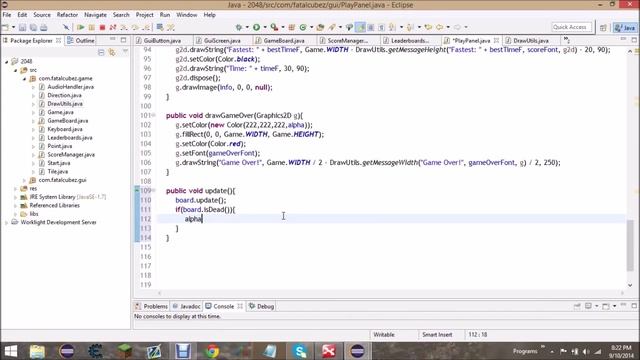Click the Print toolbar icon
Image resolution: width=640 pixels, height=360 pixels.
click(44, 27)
